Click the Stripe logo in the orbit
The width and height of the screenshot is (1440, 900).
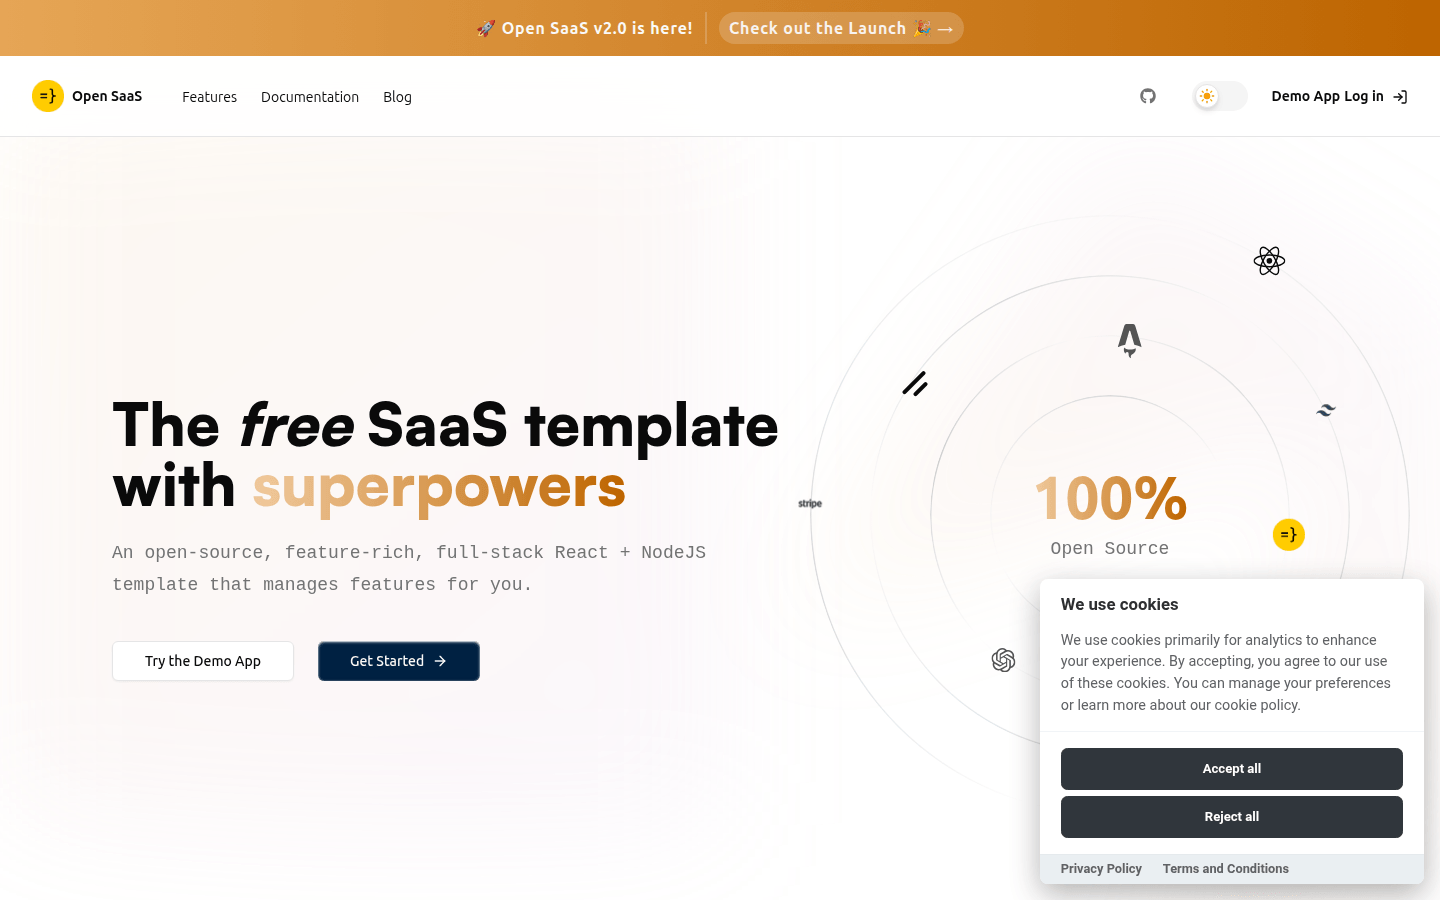(x=810, y=504)
